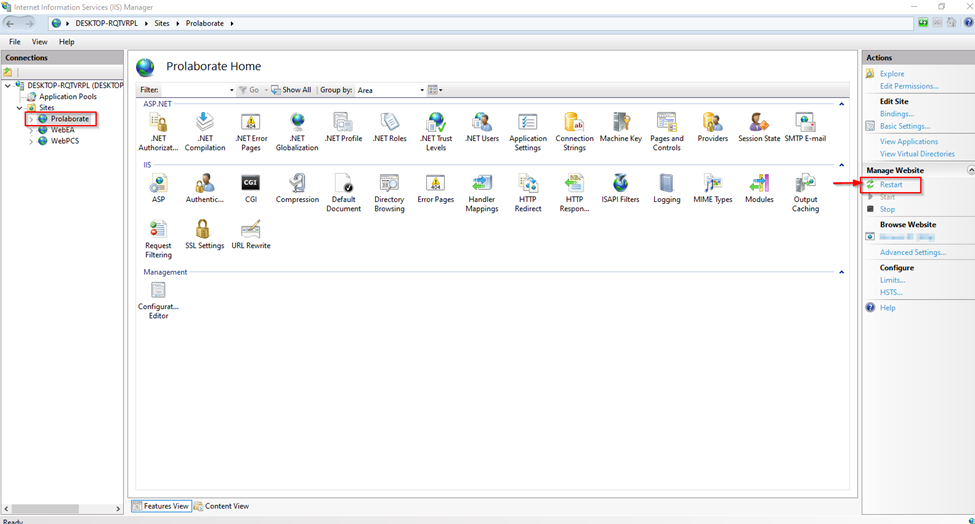The width and height of the screenshot is (975, 524).
Task: Open .NET Users feature
Action: [x=482, y=127]
